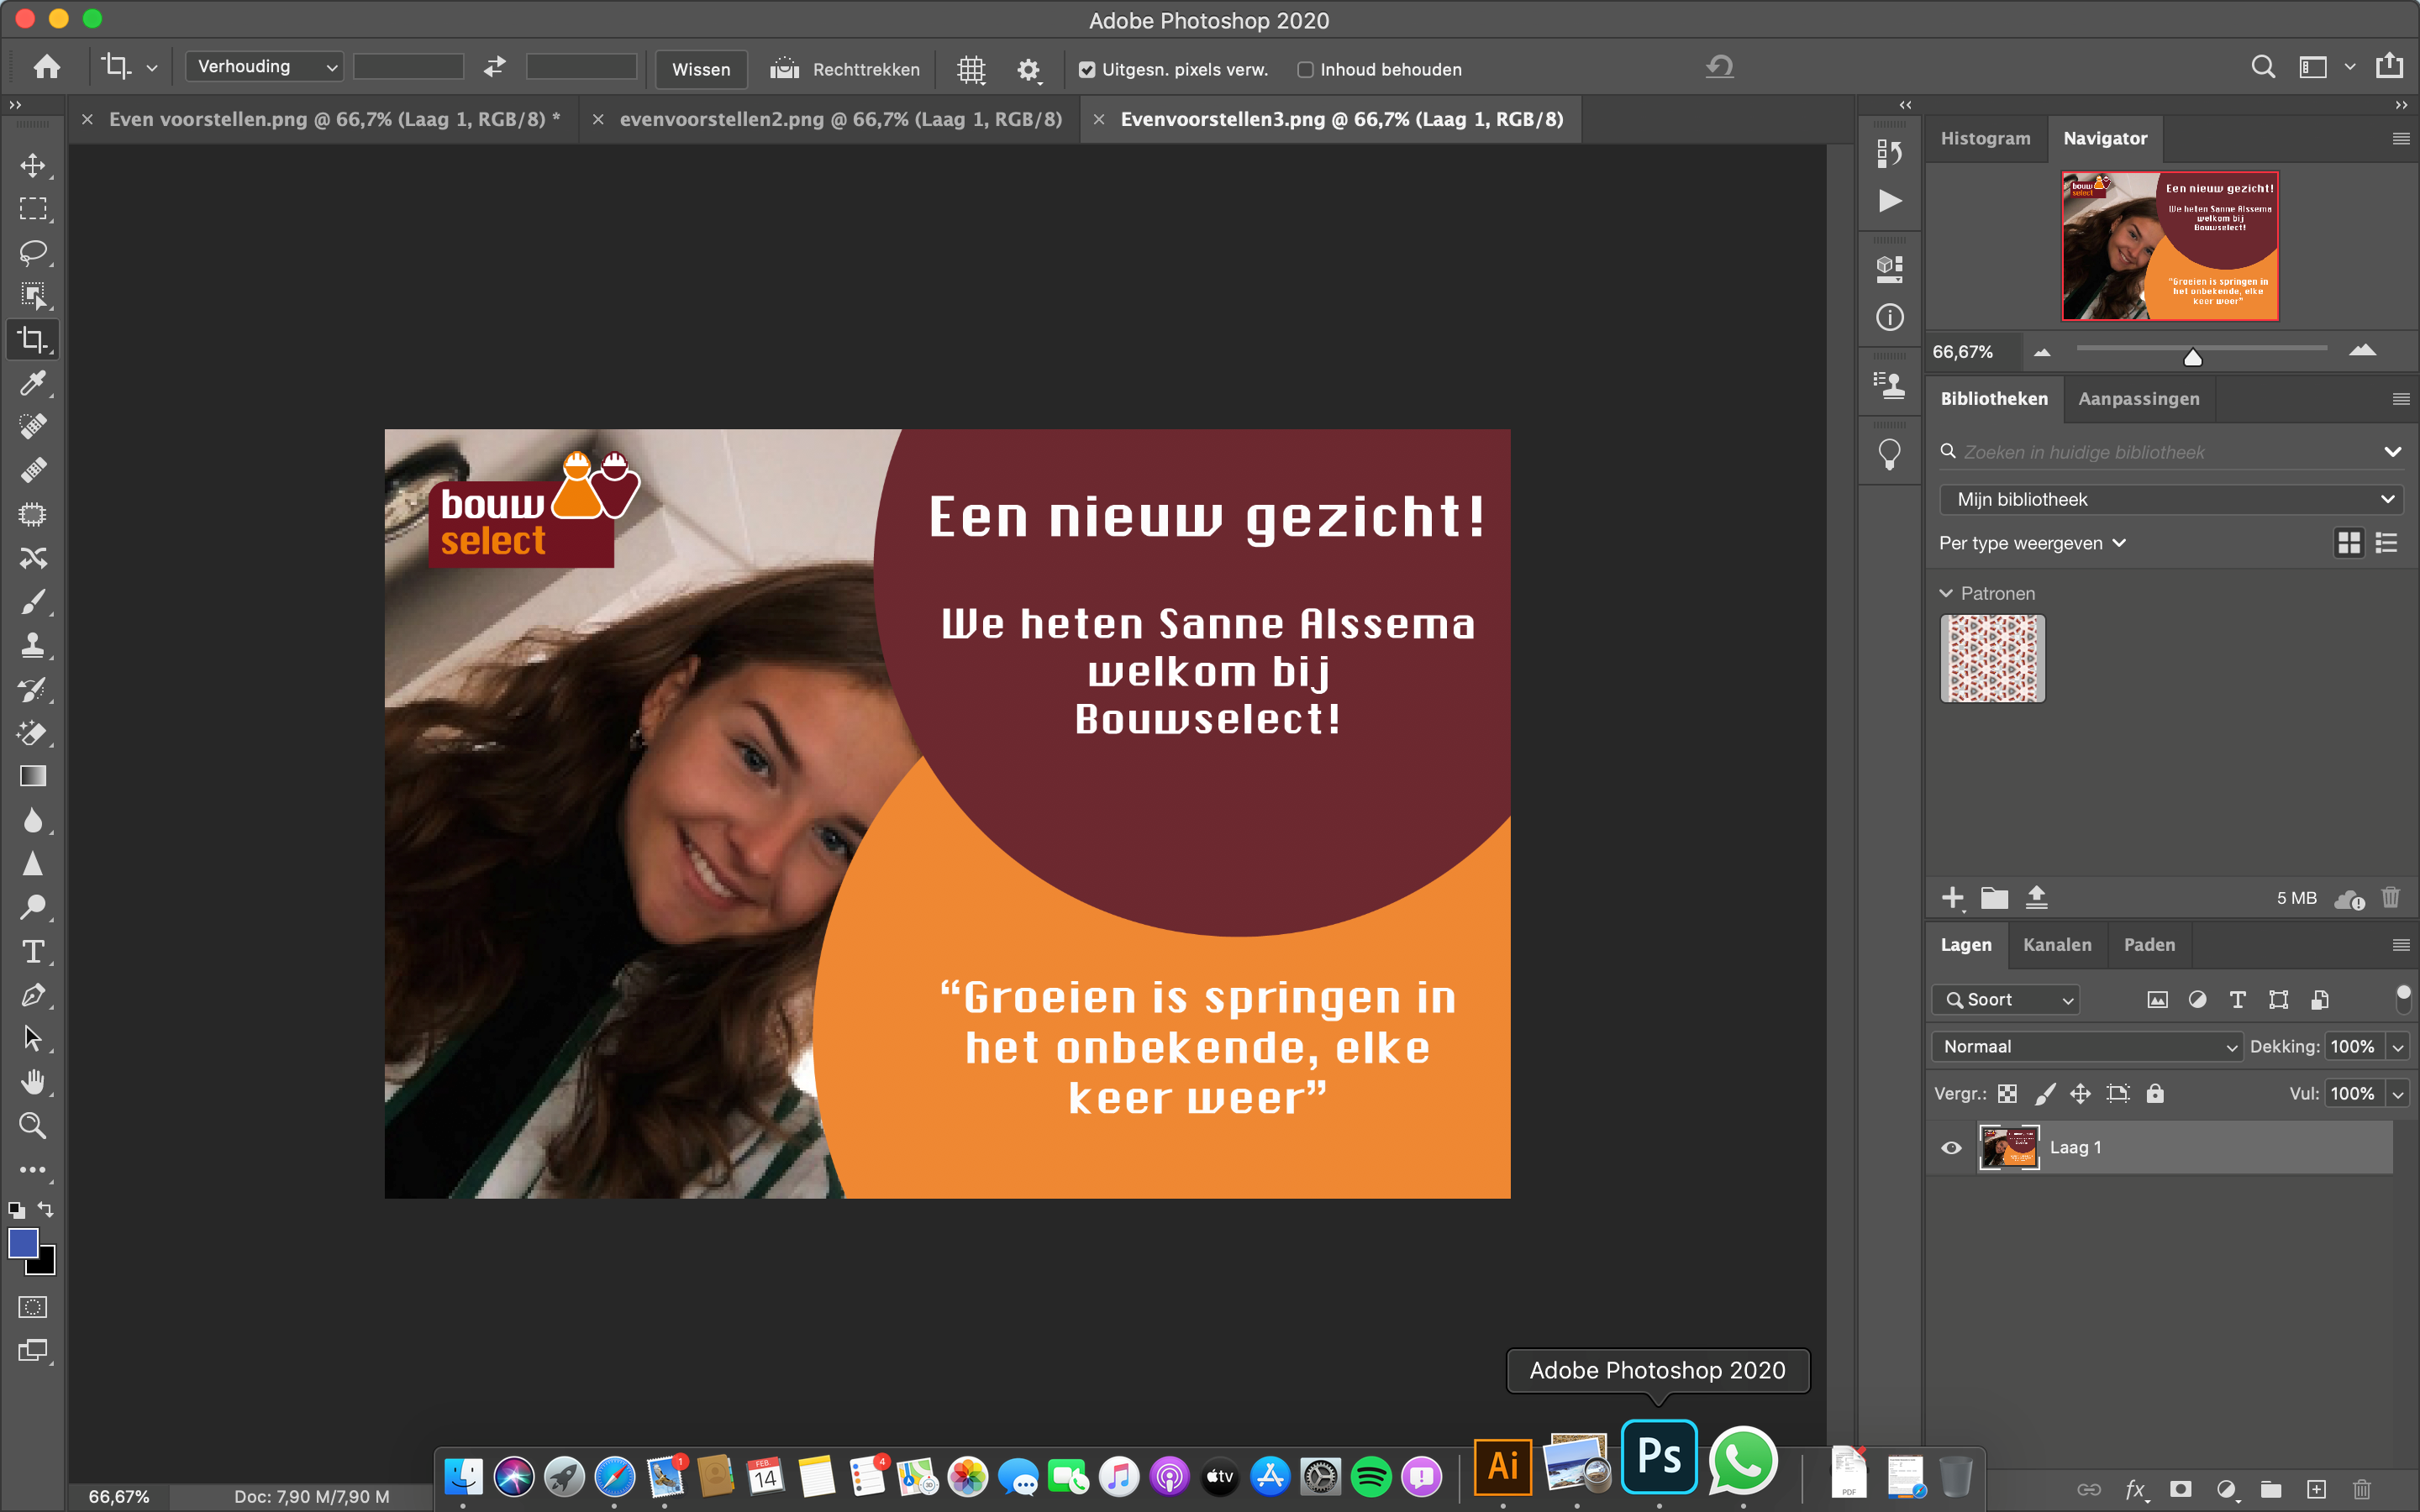Switch to the Paden tab
Image resolution: width=2420 pixels, height=1512 pixels.
coord(2149,945)
